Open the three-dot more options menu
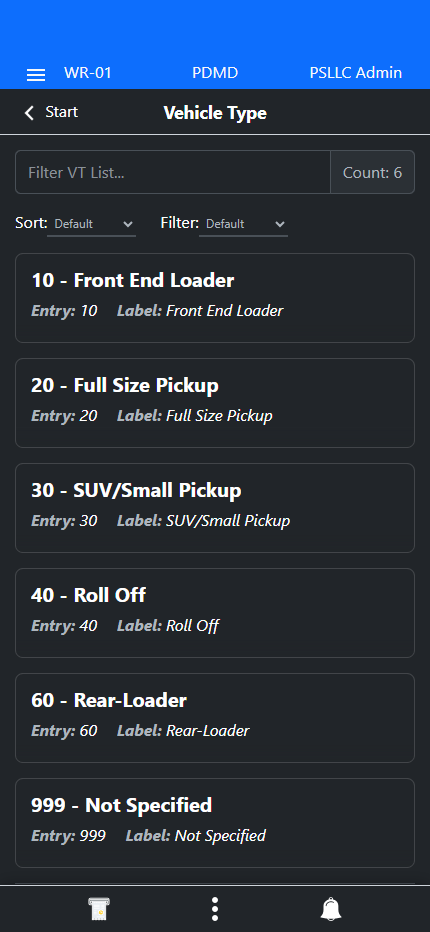Viewport: 430px width, 932px height. click(x=215, y=909)
